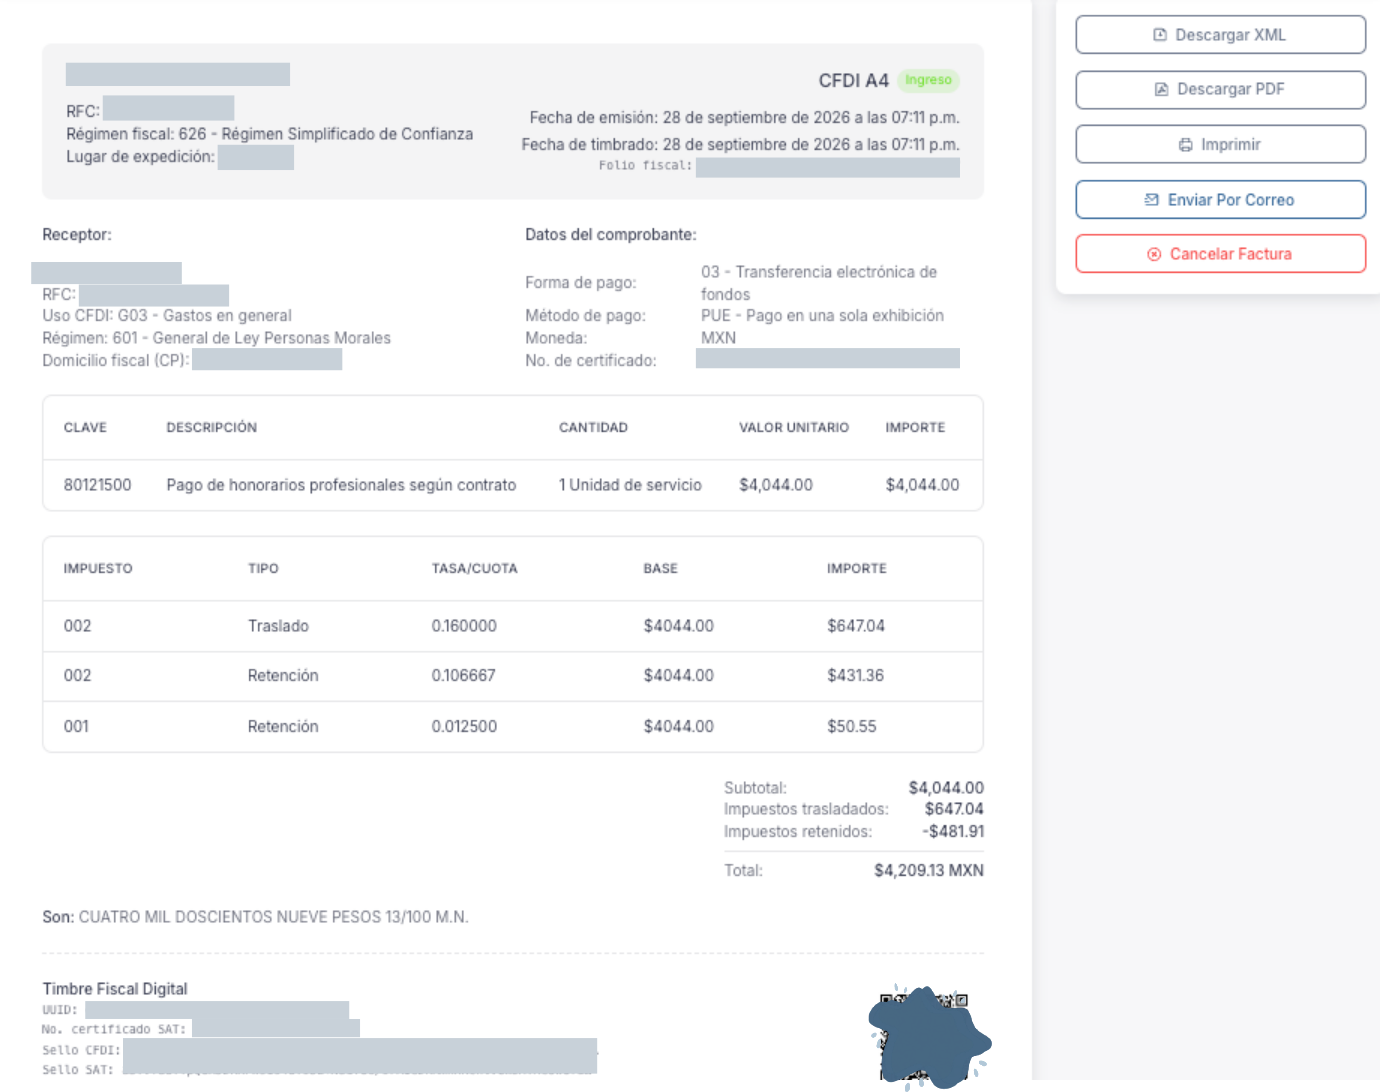Click the DESCRIPCIÓN column header
This screenshot has height=1092, width=1380.
(x=212, y=427)
